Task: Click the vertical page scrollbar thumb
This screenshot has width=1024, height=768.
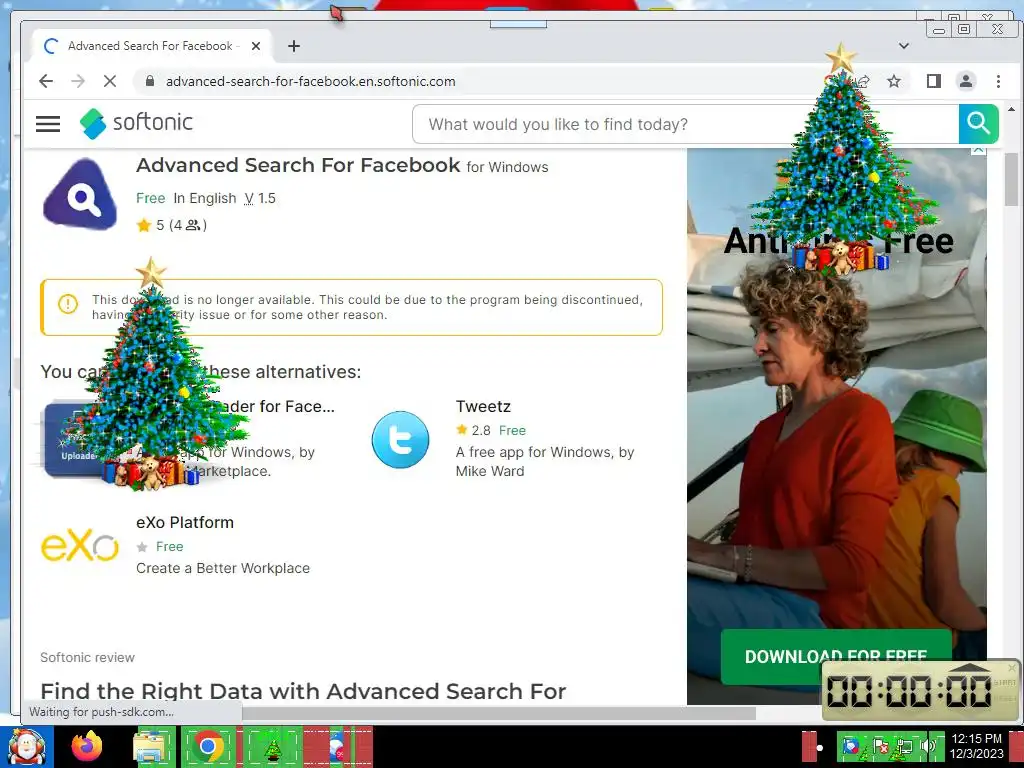Action: (x=1011, y=178)
